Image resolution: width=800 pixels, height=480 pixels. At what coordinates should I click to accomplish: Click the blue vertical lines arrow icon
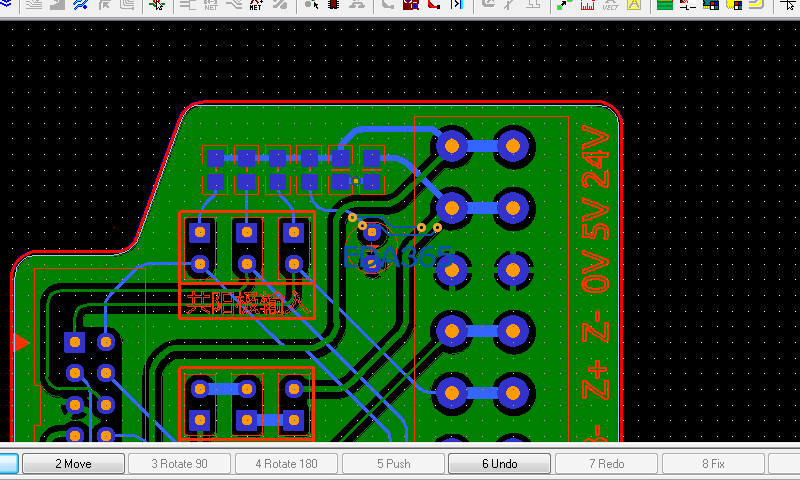457,5
